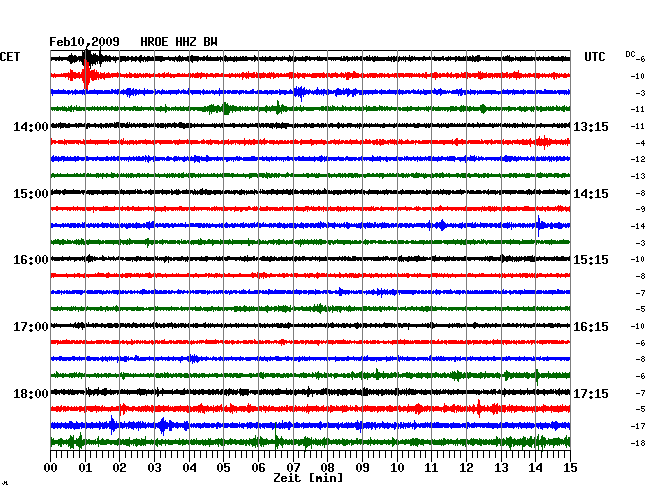Click the date label Feb10,2009
Image resolution: width=650 pixels, height=494 pixels.
pos(84,42)
